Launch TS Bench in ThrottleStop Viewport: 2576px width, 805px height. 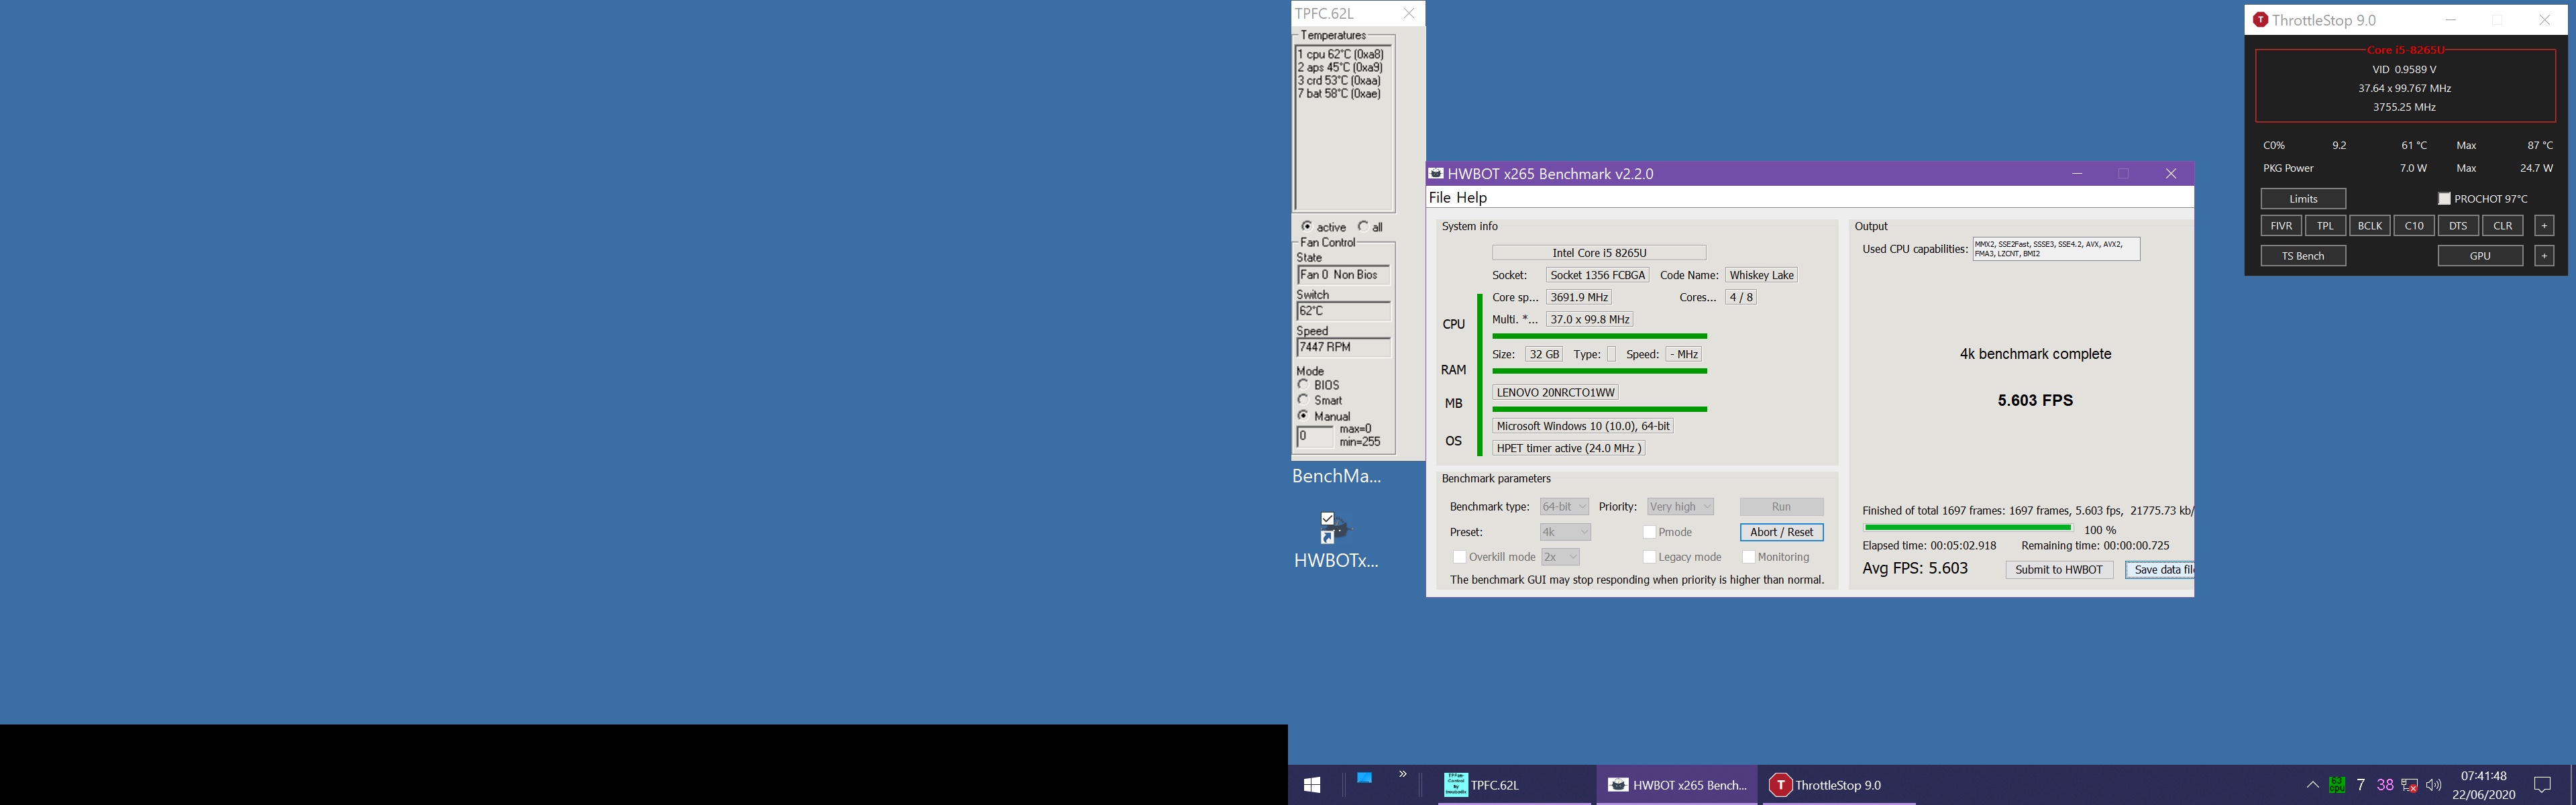(2303, 256)
